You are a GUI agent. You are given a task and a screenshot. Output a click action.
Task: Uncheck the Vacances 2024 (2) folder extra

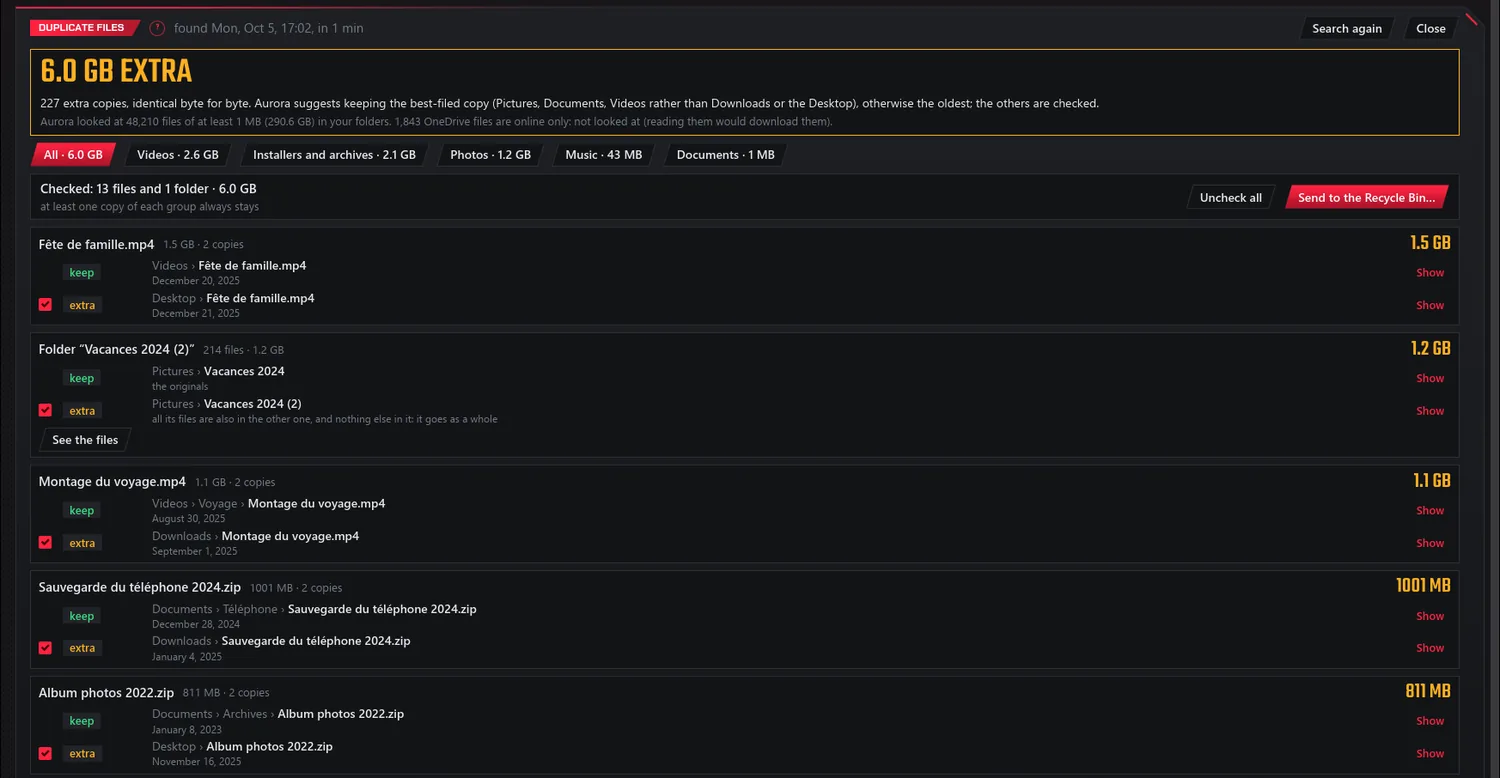45,410
